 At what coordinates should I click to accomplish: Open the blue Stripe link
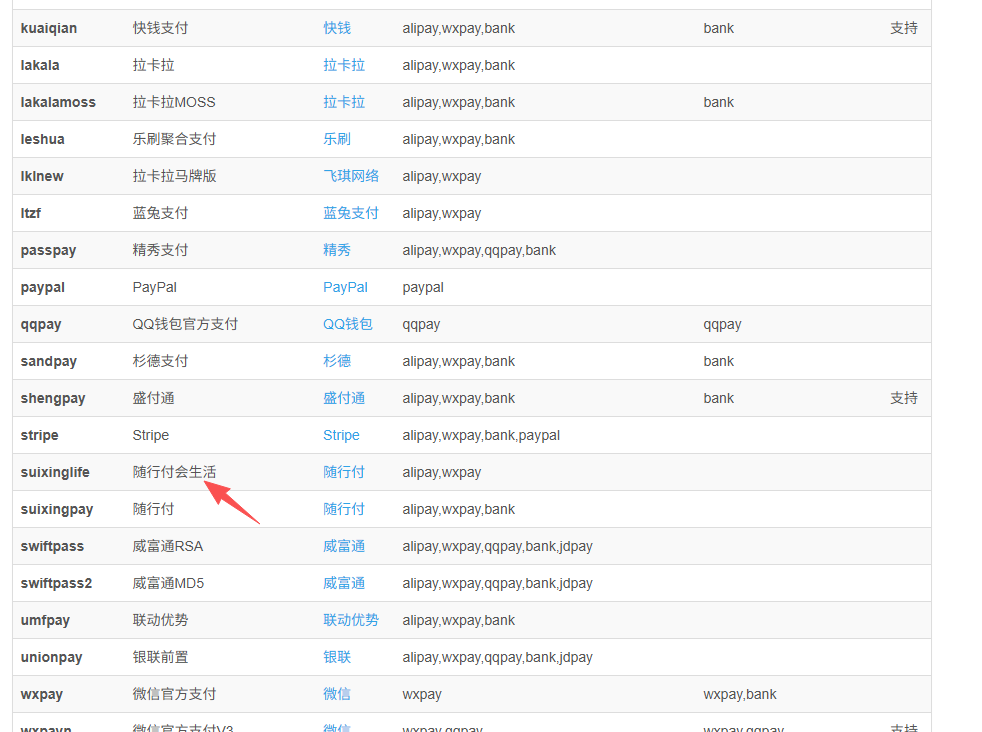pyautogui.click(x=341, y=435)
